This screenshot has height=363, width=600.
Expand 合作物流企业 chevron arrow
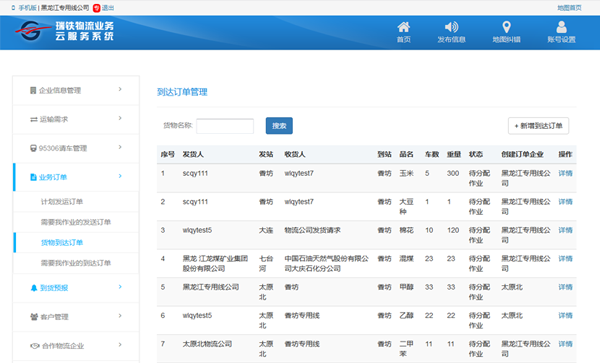pos(120,345)
